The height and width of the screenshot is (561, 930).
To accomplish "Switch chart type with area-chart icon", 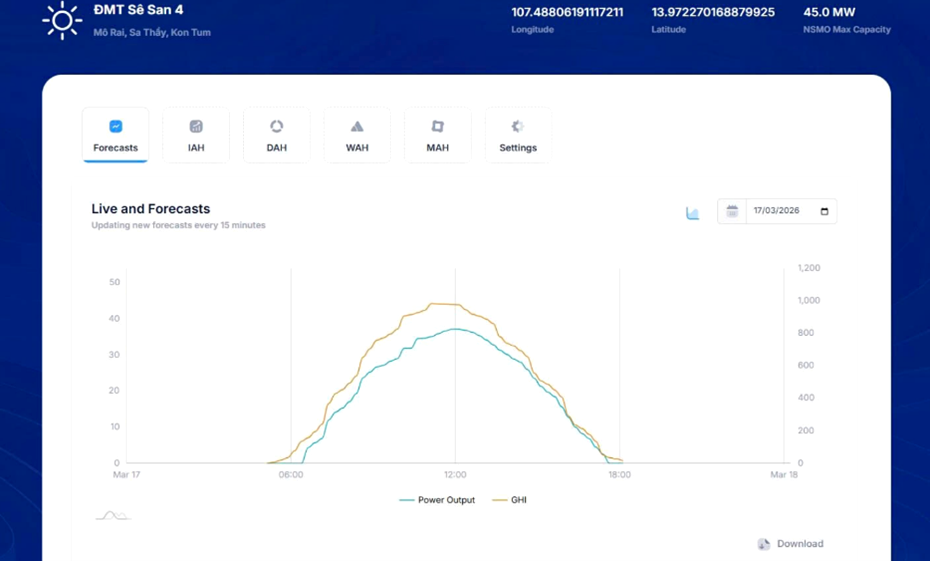I will coord(692,213).
